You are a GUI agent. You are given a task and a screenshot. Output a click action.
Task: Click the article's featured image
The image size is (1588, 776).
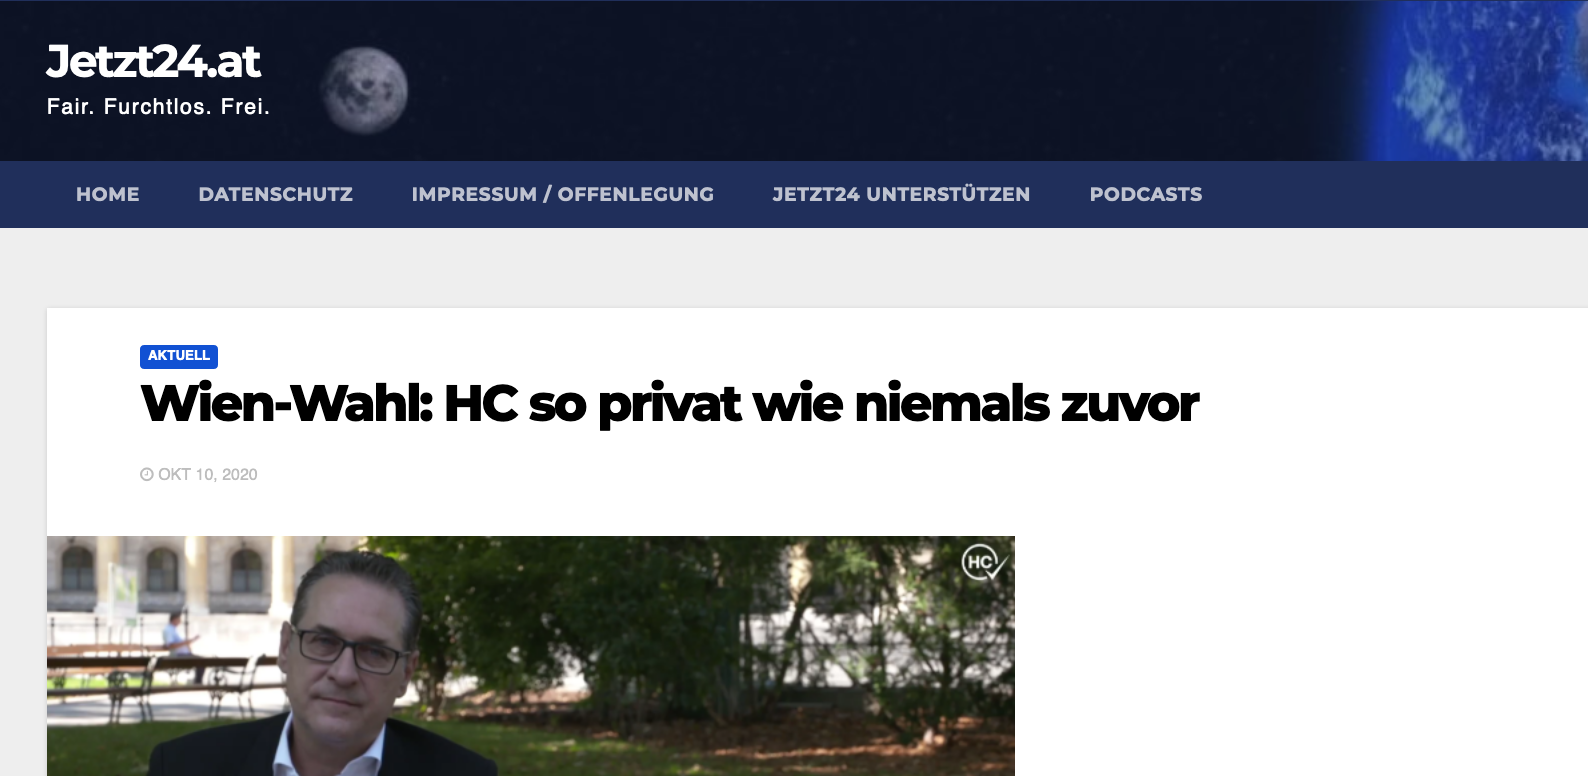click(x=531, y=656)
